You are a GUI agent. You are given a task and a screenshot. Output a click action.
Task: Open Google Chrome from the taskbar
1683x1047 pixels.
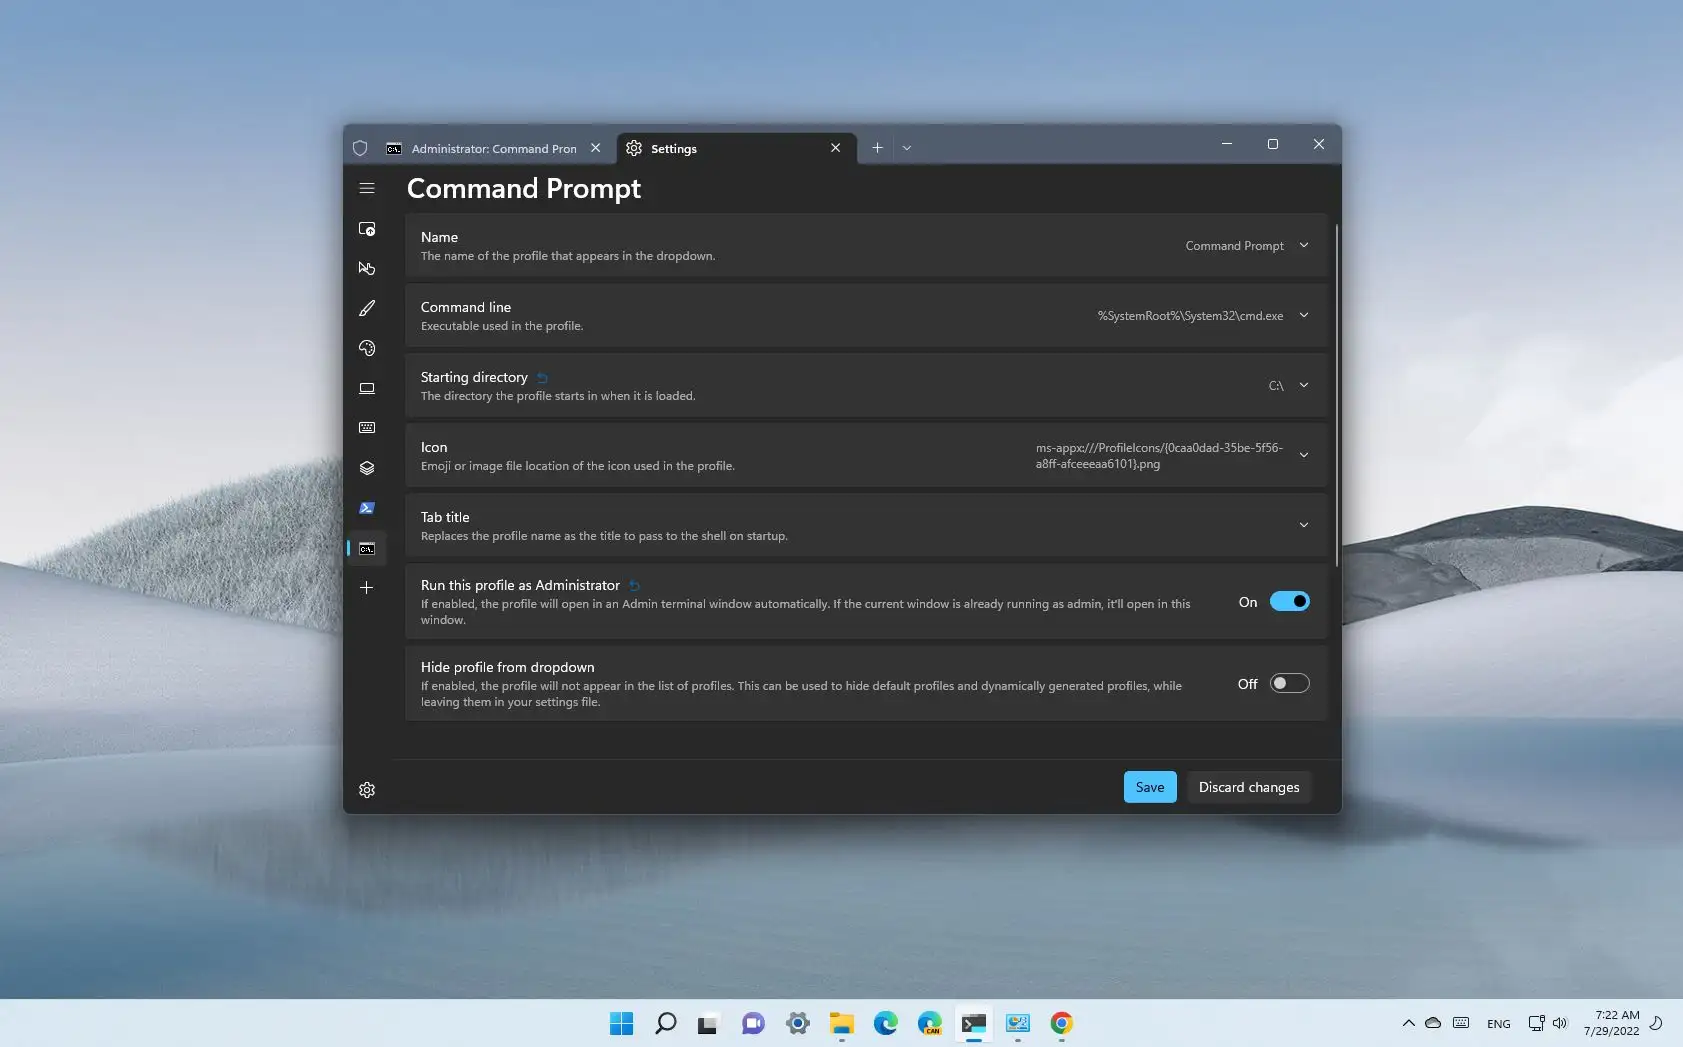(x=1061, y=1023)
